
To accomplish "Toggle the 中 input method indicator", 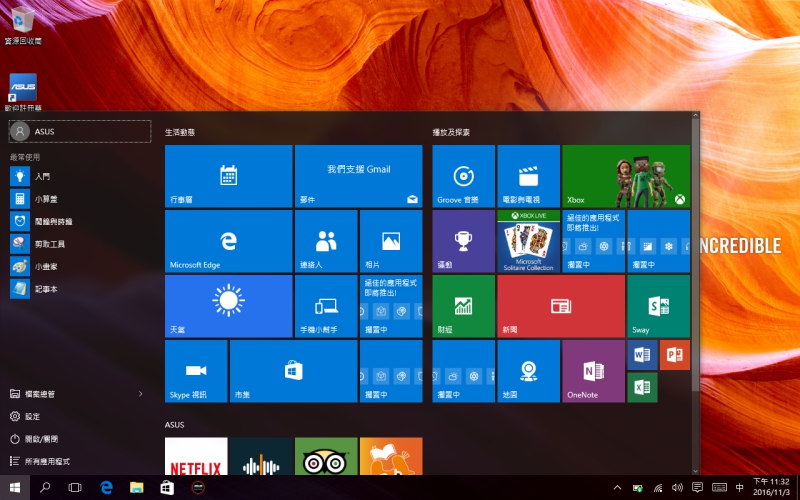I will [x=739, y=487].
